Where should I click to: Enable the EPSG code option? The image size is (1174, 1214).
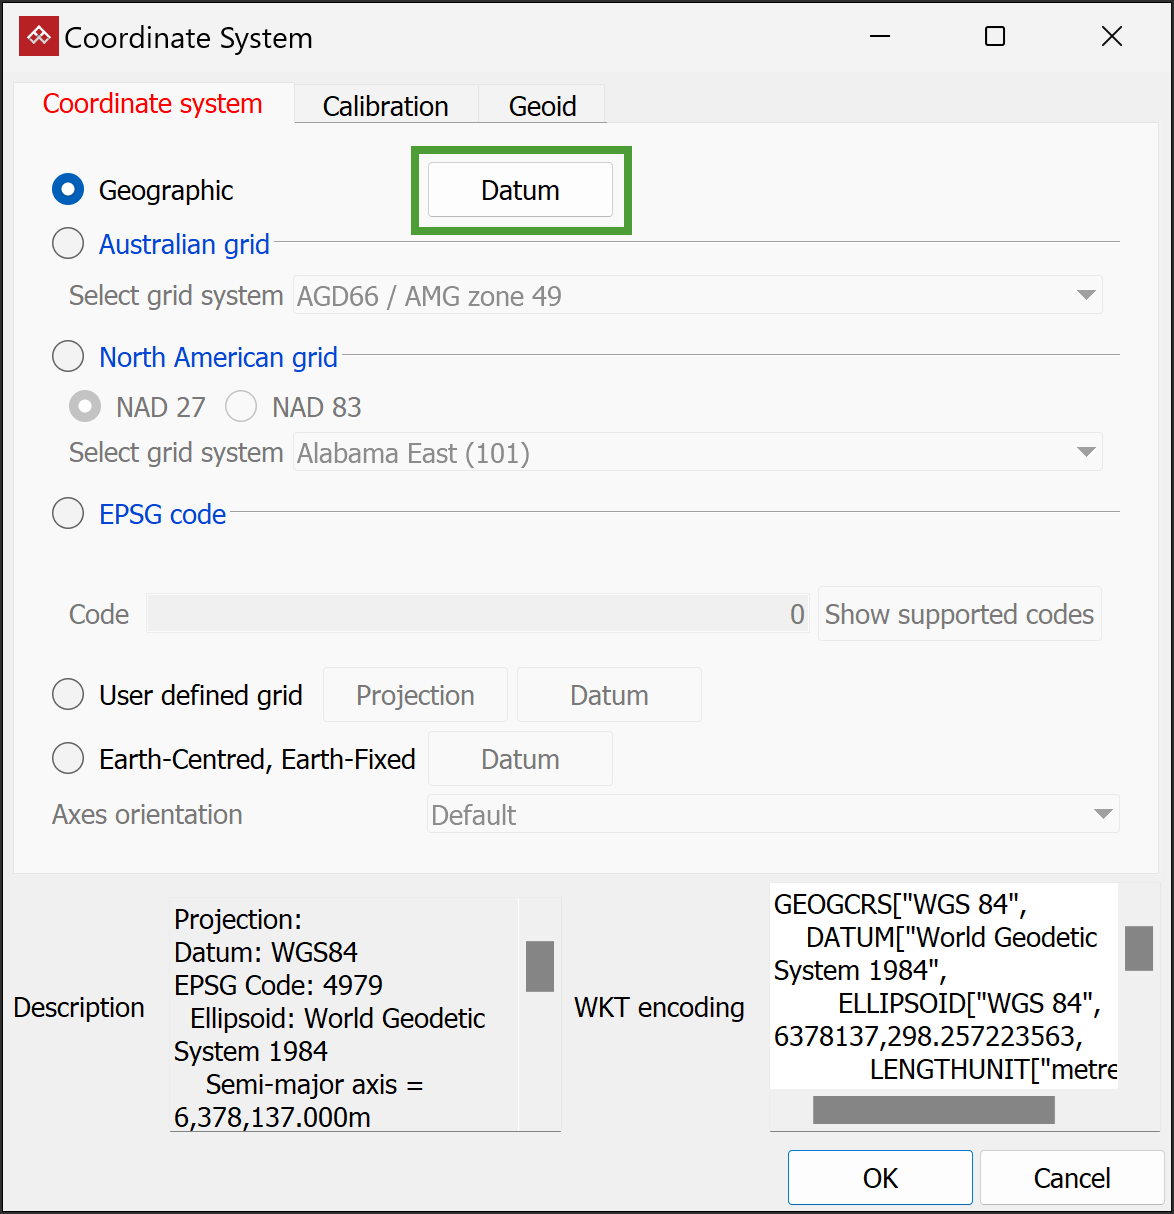click(x=68, y=513)
